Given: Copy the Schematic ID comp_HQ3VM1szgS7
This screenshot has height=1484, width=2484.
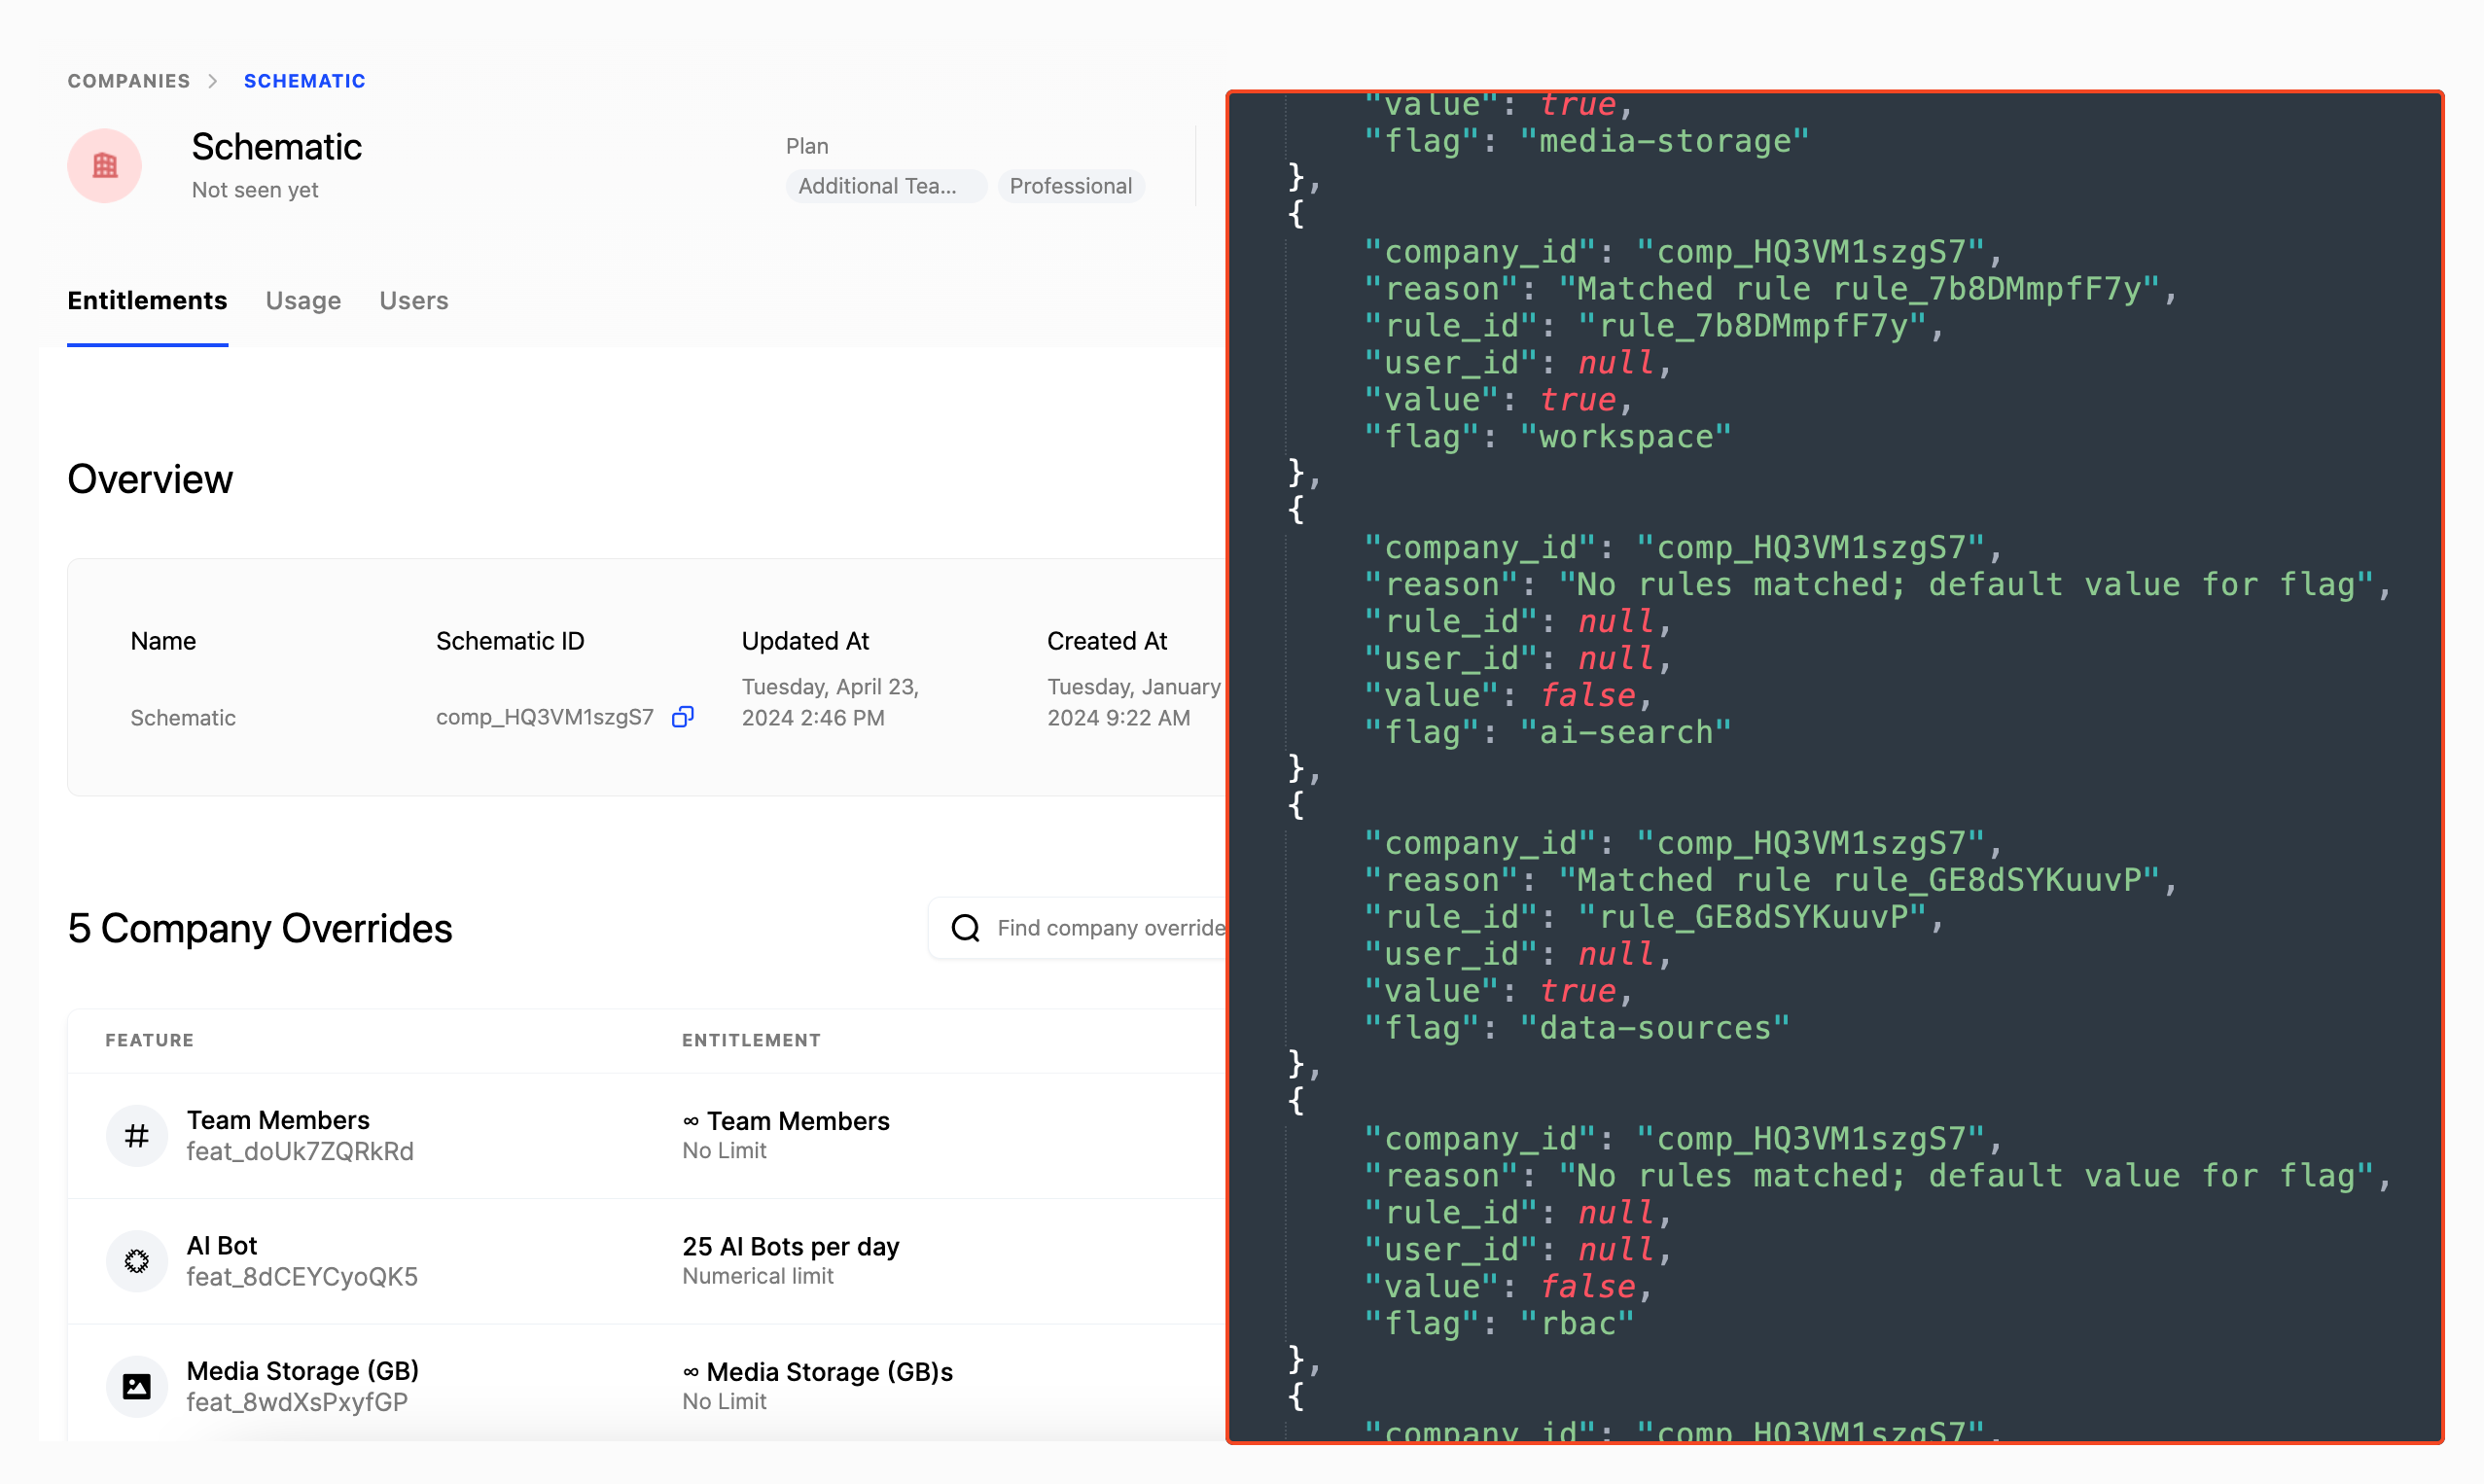Looking at the screenshot, I should [682, 717].
